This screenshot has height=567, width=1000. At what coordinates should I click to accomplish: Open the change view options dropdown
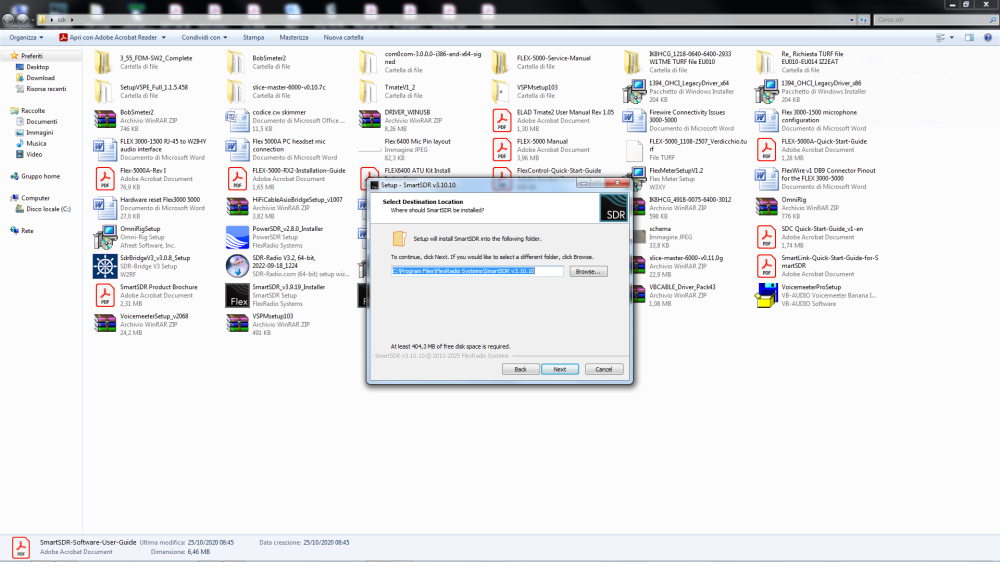pos(952,38)
